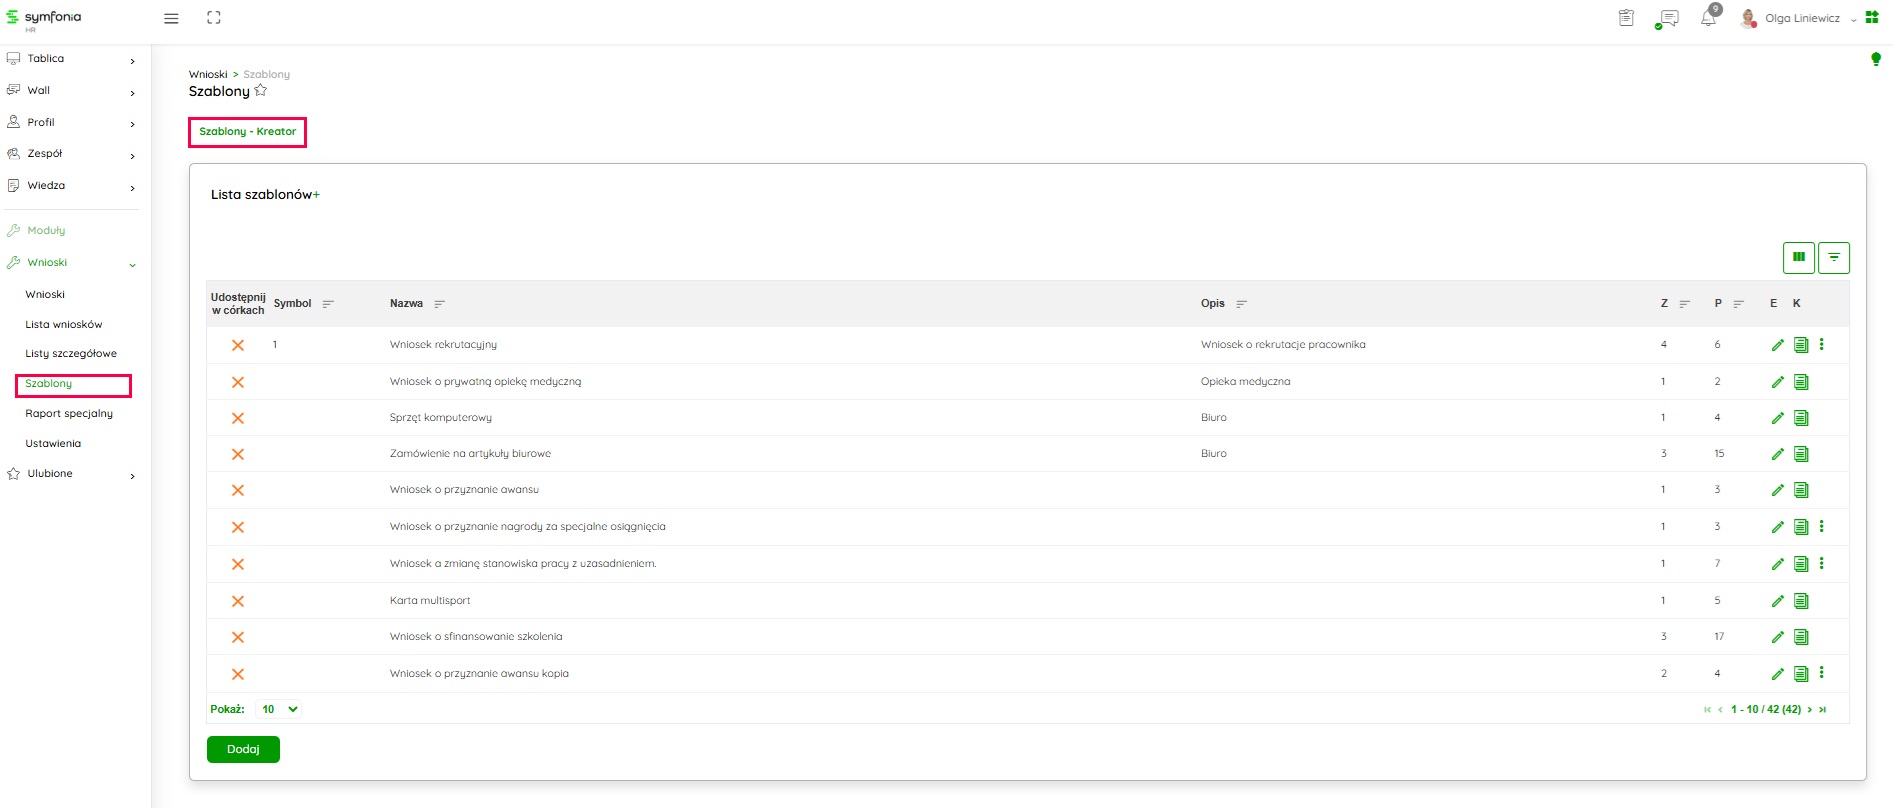Open the rows per page dropdown
Screen dimensions: 1893x808
point(279,709)
